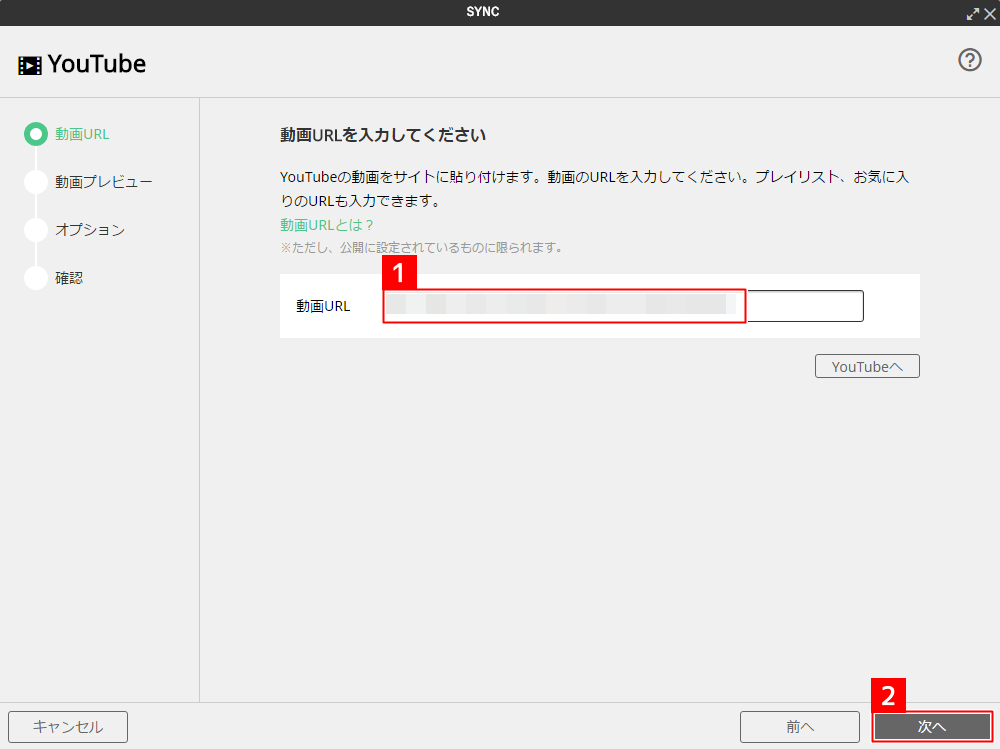
Task: Click the YouTube header title text
Action: [x=97, y=64]
